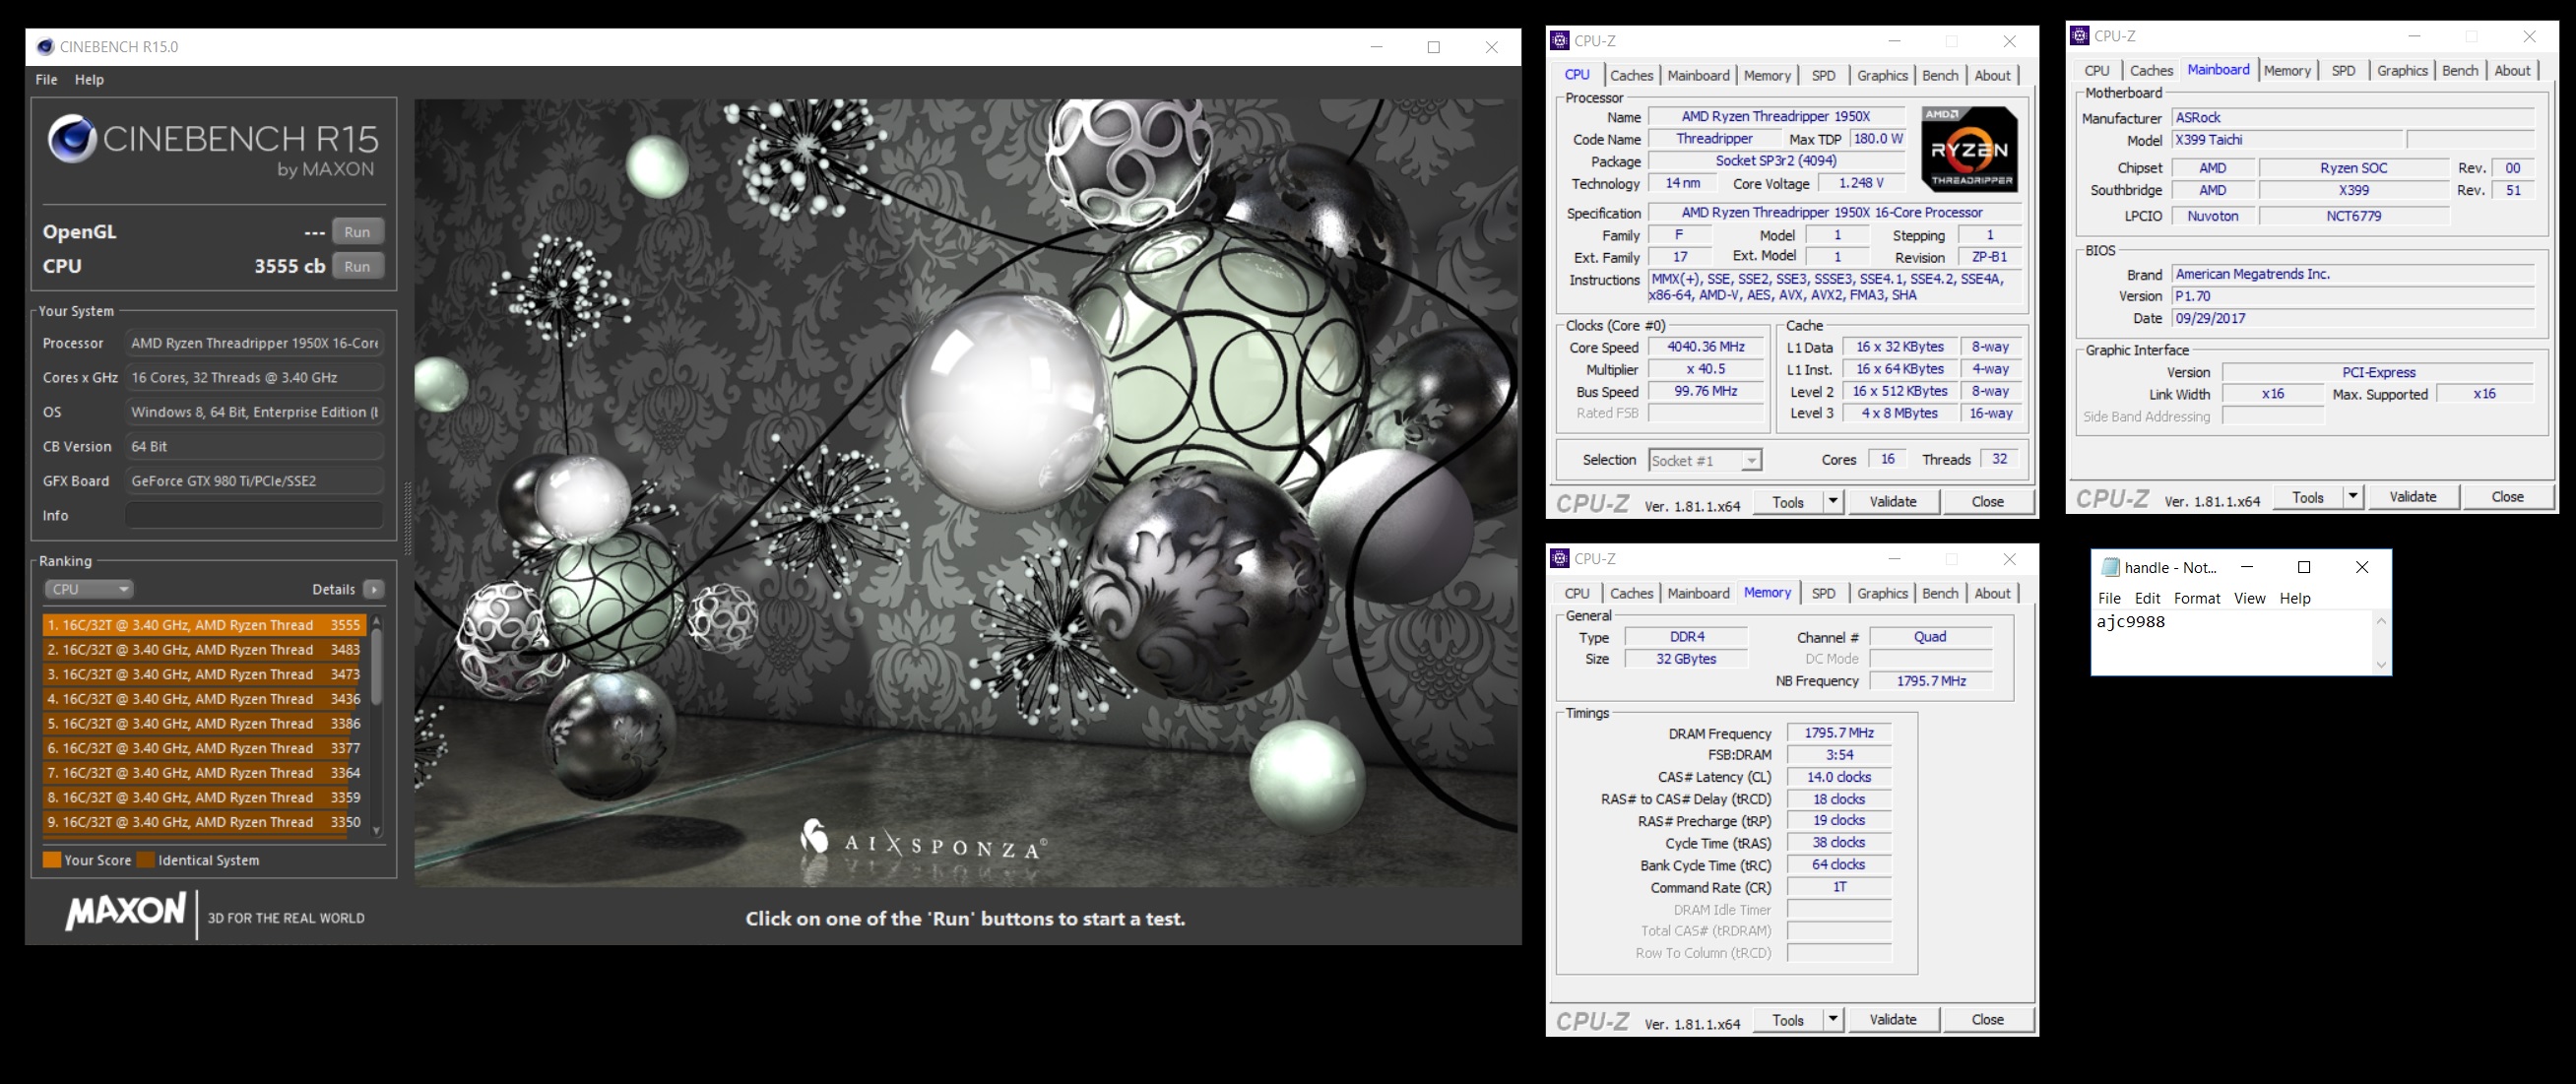Click CPU-Z title icon in CPU tab window
This screenshot has width=2576, height=1084.
tap(1559, 41)
